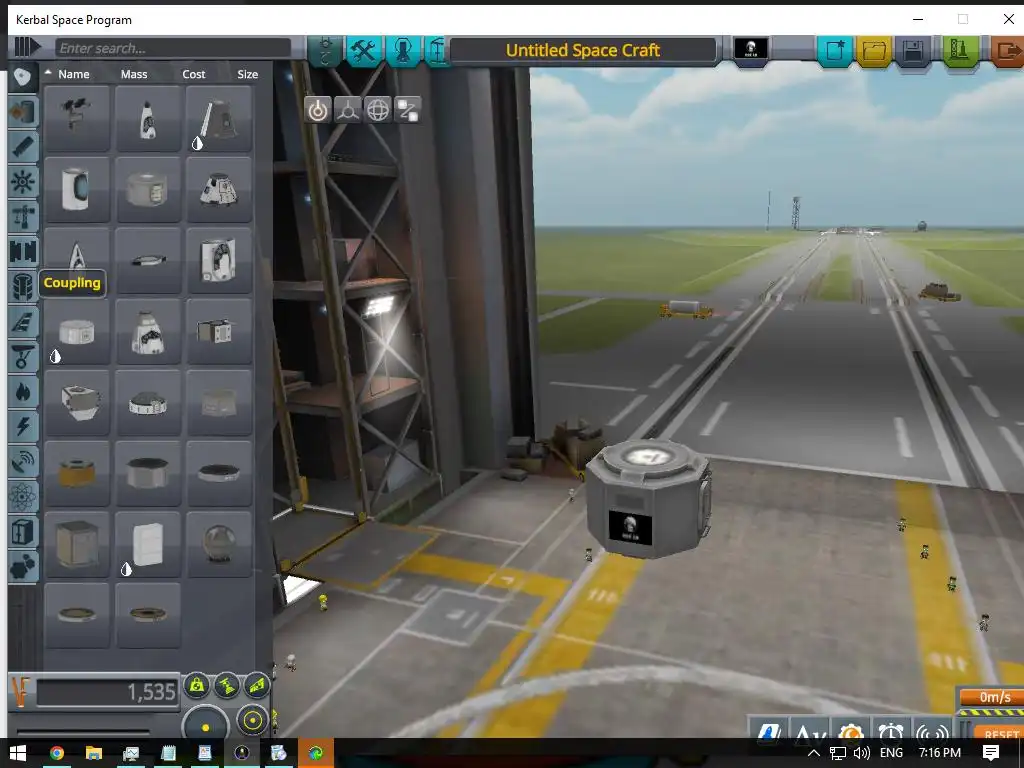Open the Communication parts category
This screenshot has width=1024, height=768.
23,461
